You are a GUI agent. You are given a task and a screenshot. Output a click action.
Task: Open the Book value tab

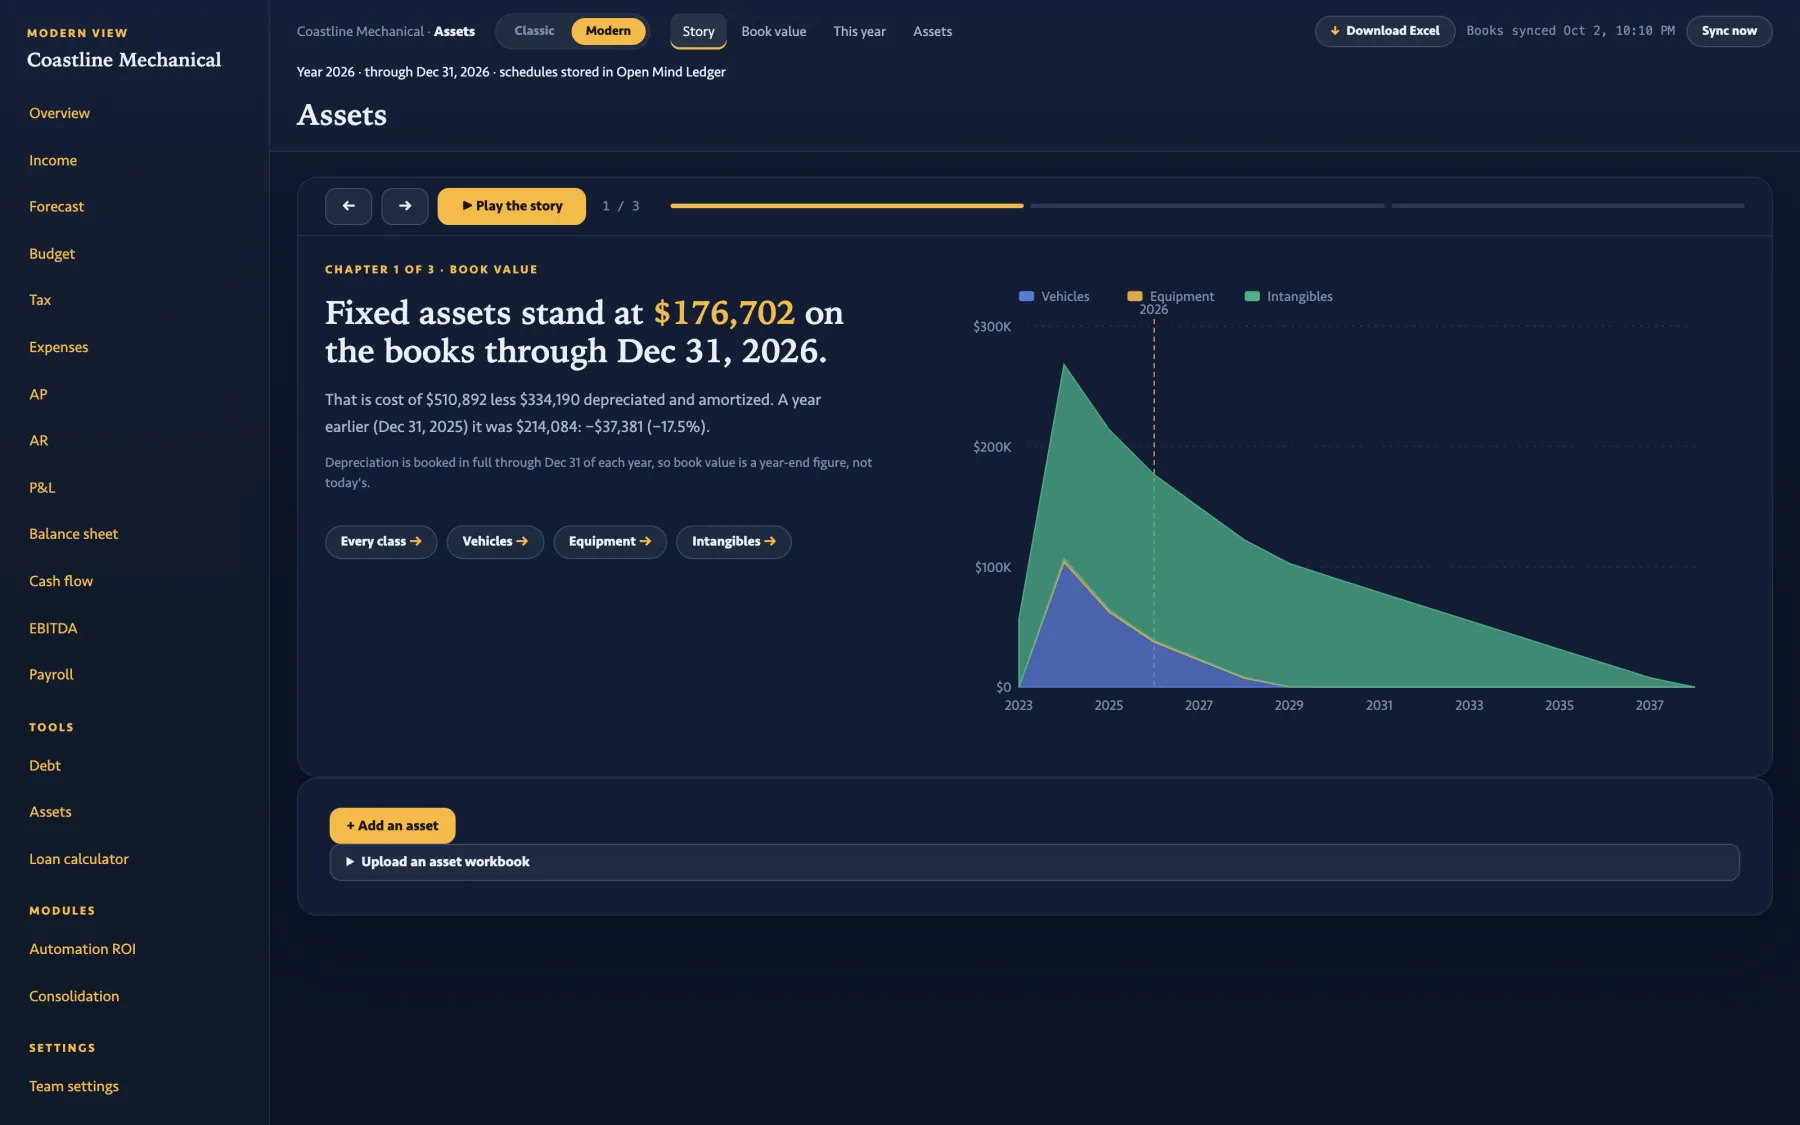(x=774, y=32)
